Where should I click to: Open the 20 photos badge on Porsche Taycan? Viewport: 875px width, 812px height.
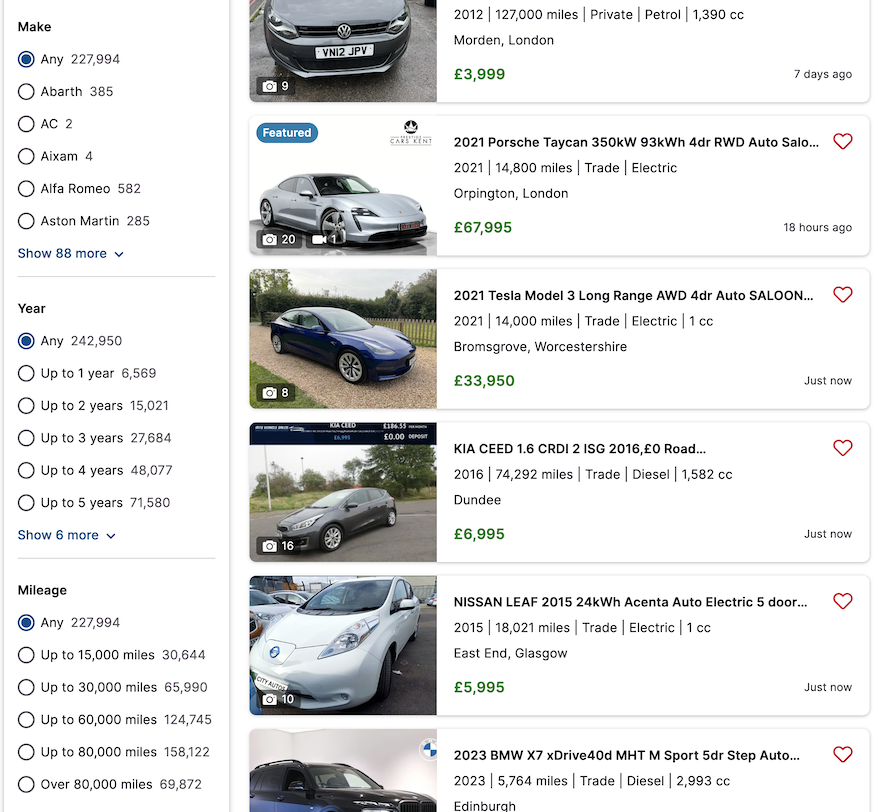[x=279, y=239]
